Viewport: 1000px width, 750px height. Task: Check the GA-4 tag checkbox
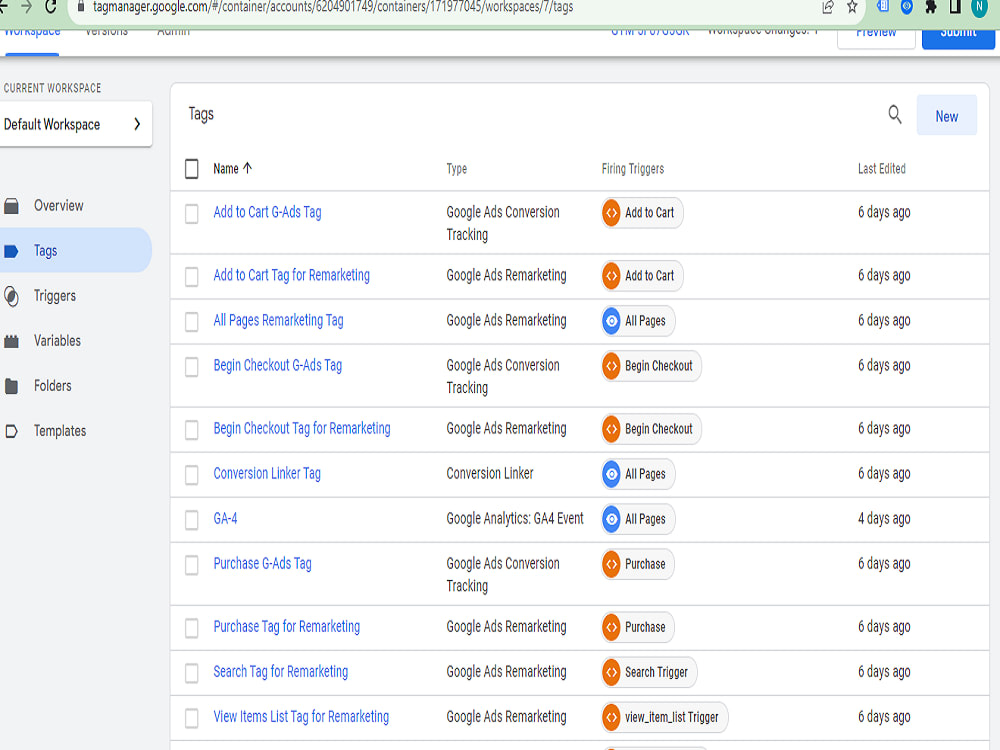(x=191, y=520)
